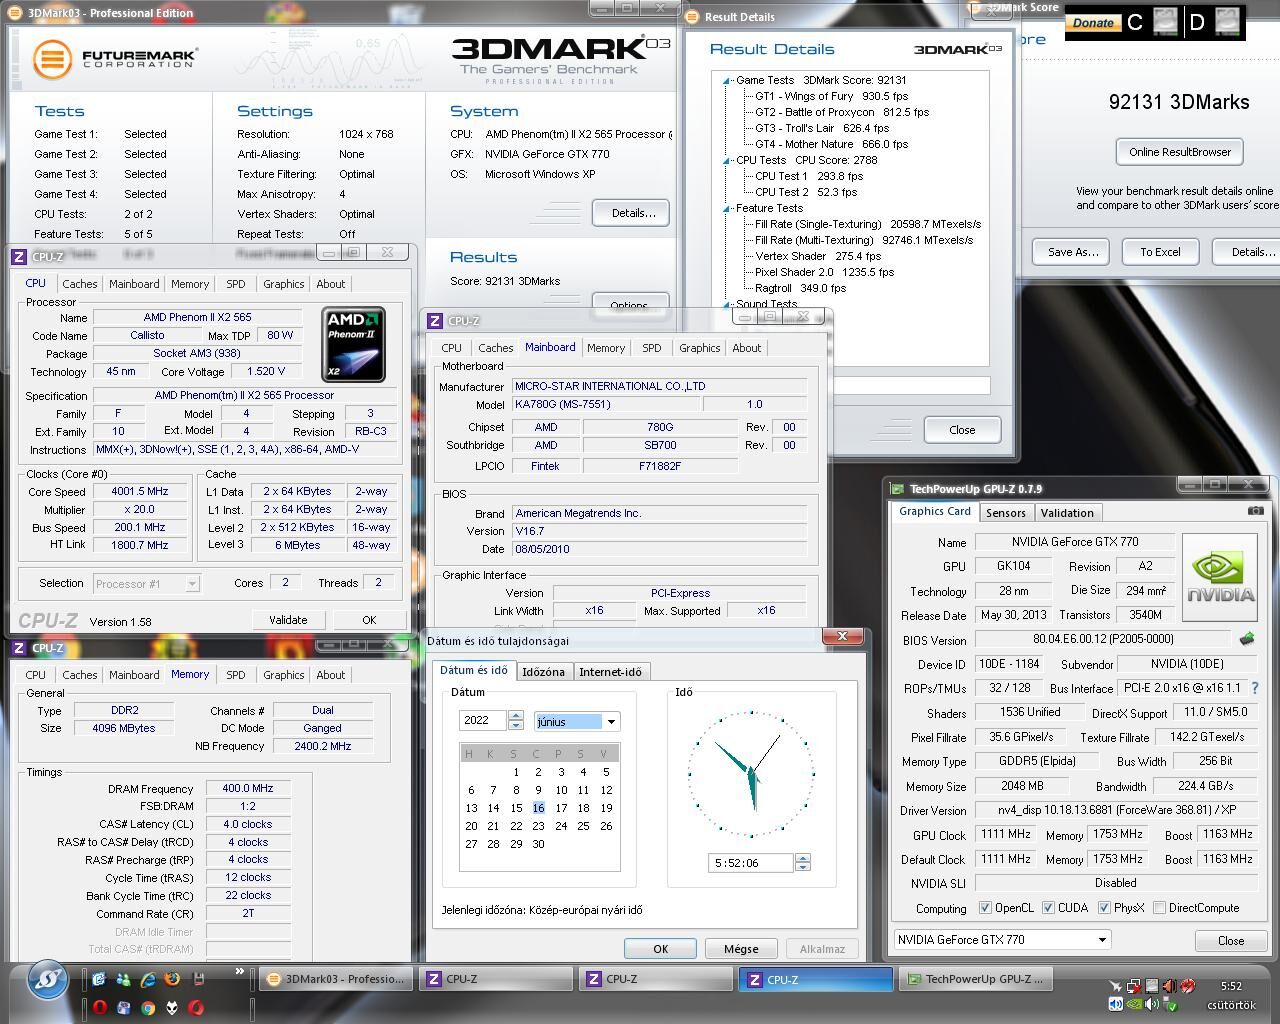Launch Internet Explorer from quick launch

point(148,980)
